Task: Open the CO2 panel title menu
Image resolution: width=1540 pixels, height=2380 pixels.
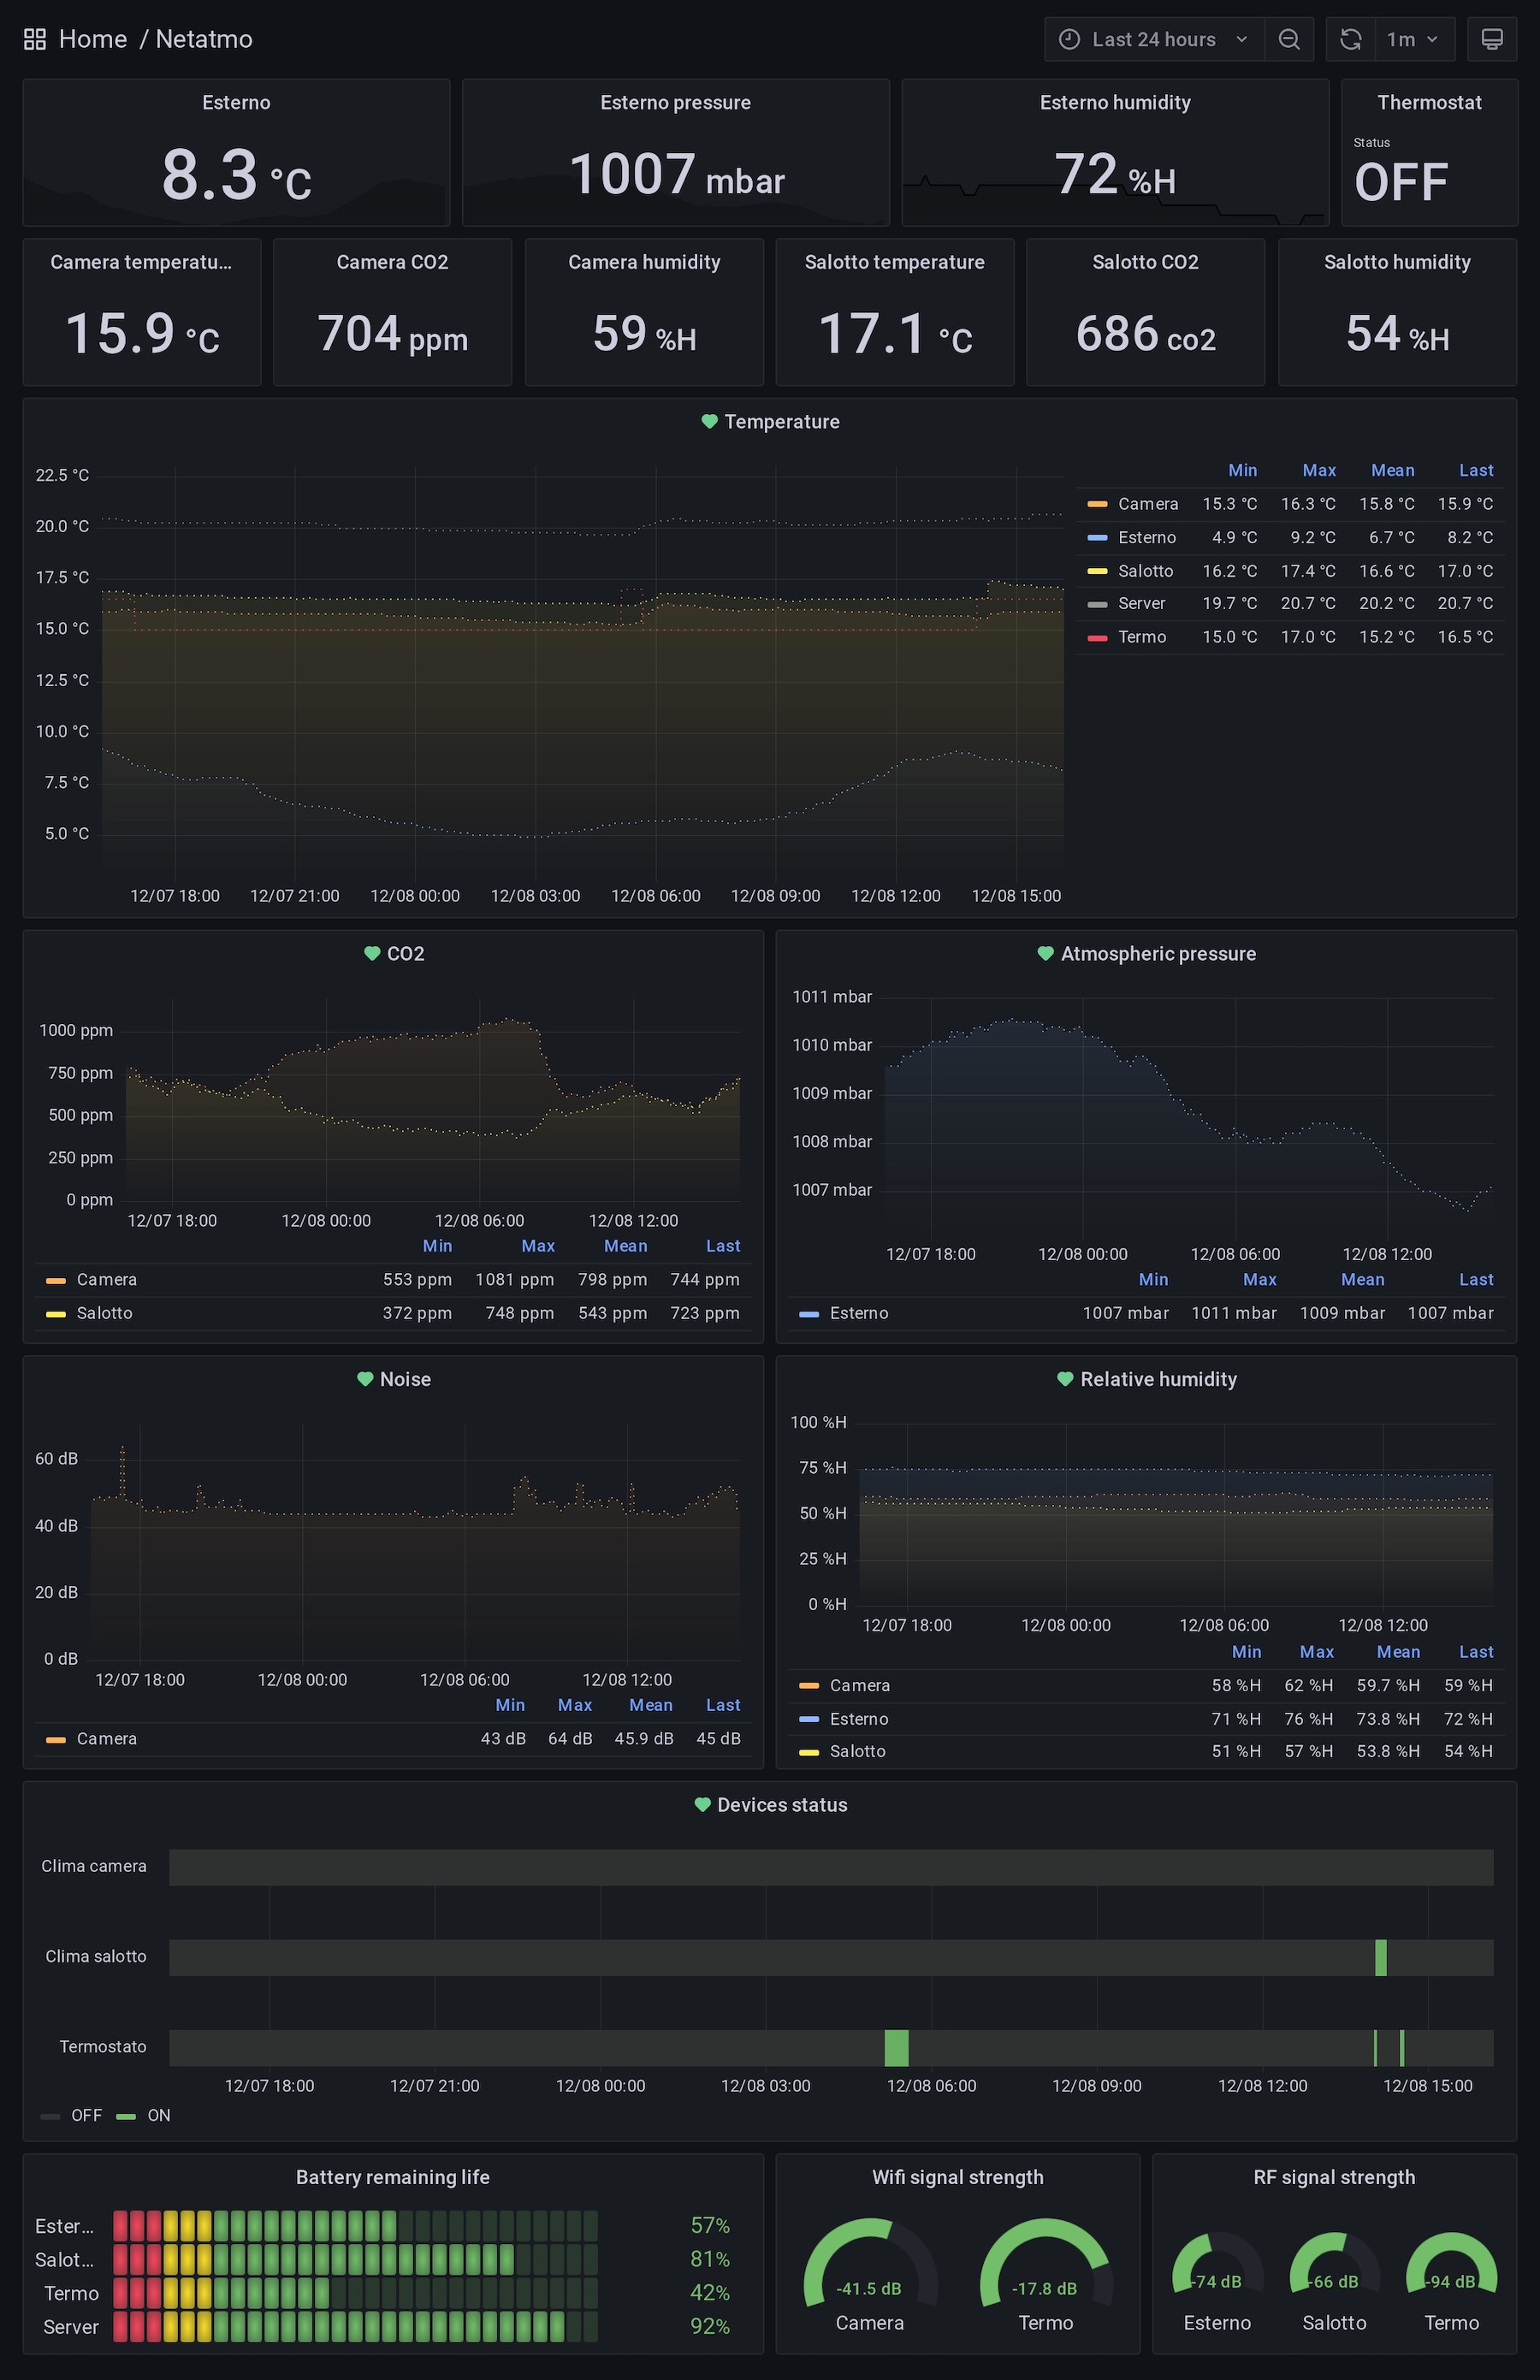Action: (406, 954)
